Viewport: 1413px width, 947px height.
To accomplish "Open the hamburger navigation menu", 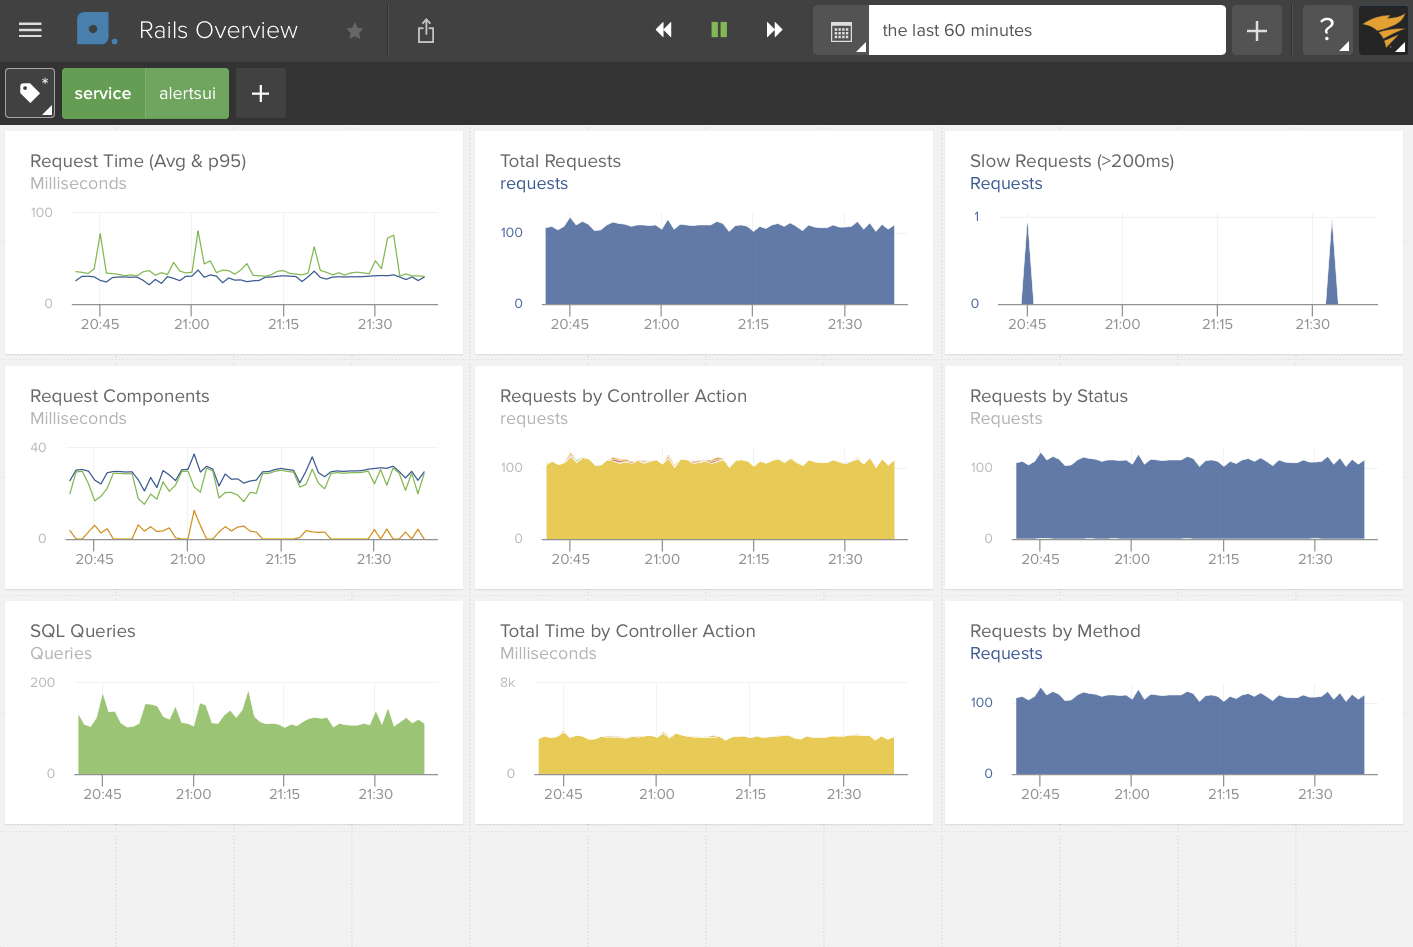I will [x=30, y=30].
